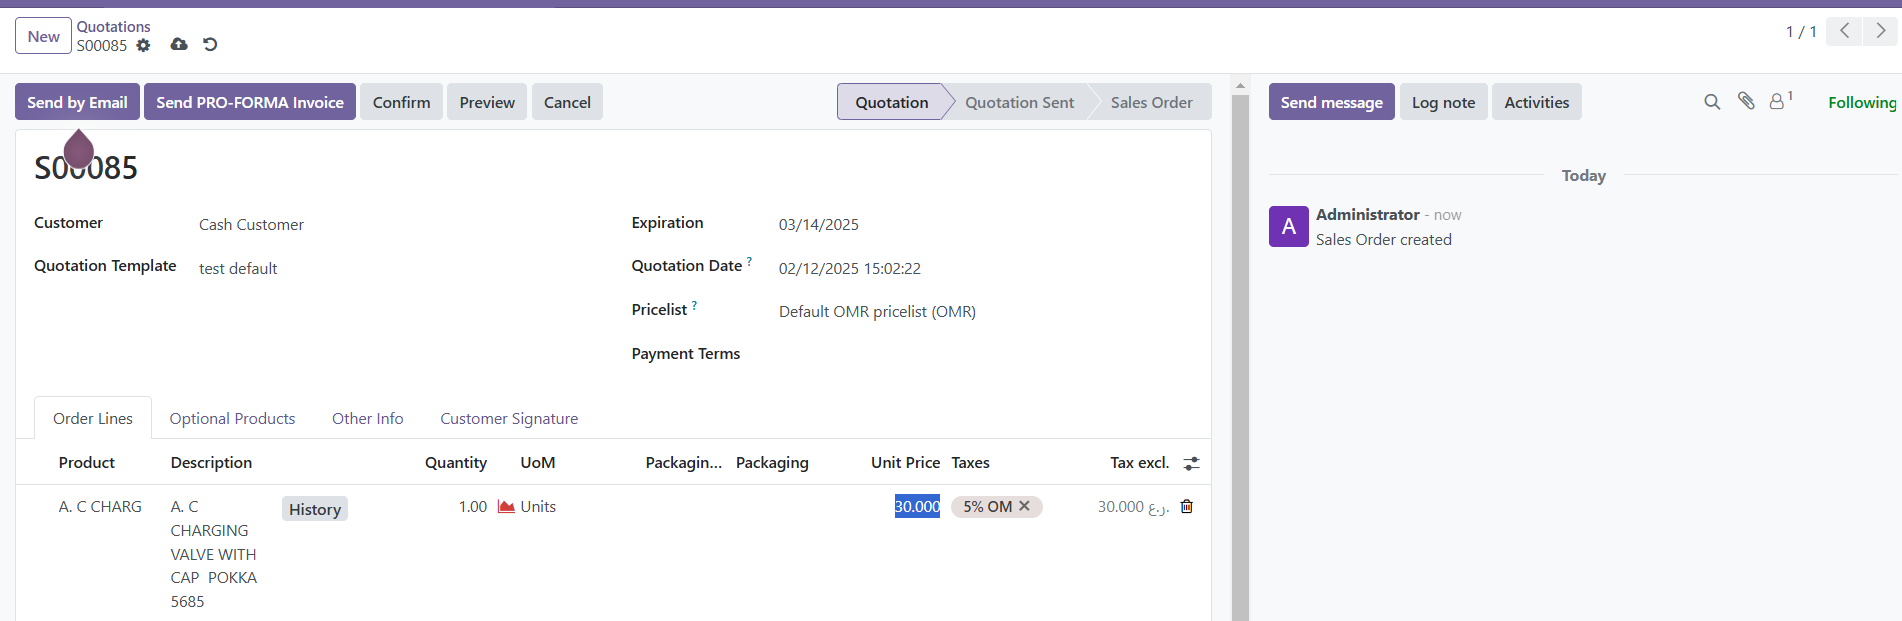The width and height of the screenshot is (1902, 621).
Task: Delete order line with trash icon
Action: (1187, 507)
